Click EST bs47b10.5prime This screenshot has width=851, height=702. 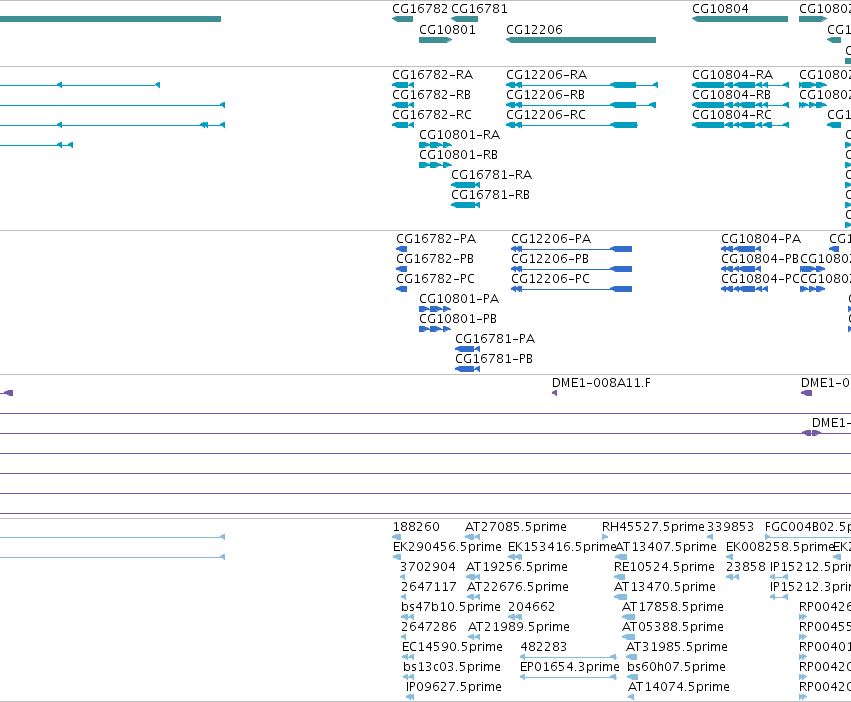450,607
